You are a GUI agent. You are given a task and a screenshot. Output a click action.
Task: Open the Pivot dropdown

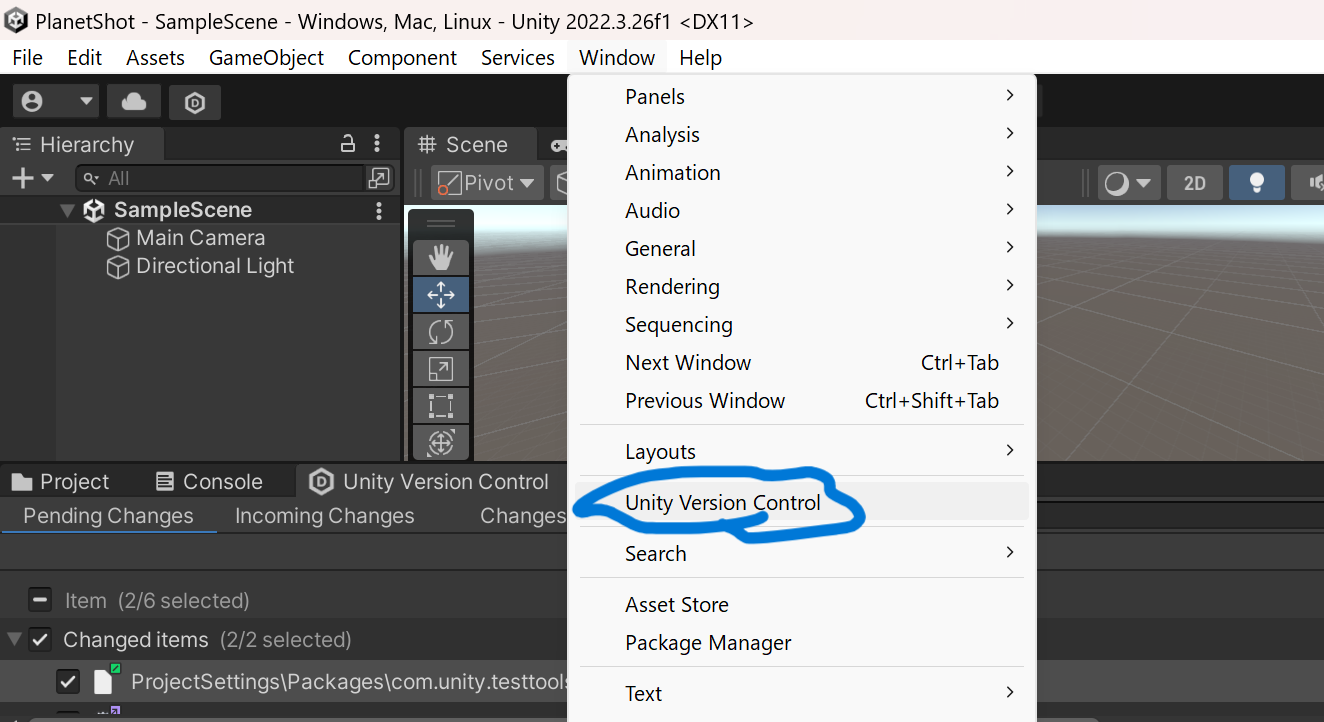[488, 183]
